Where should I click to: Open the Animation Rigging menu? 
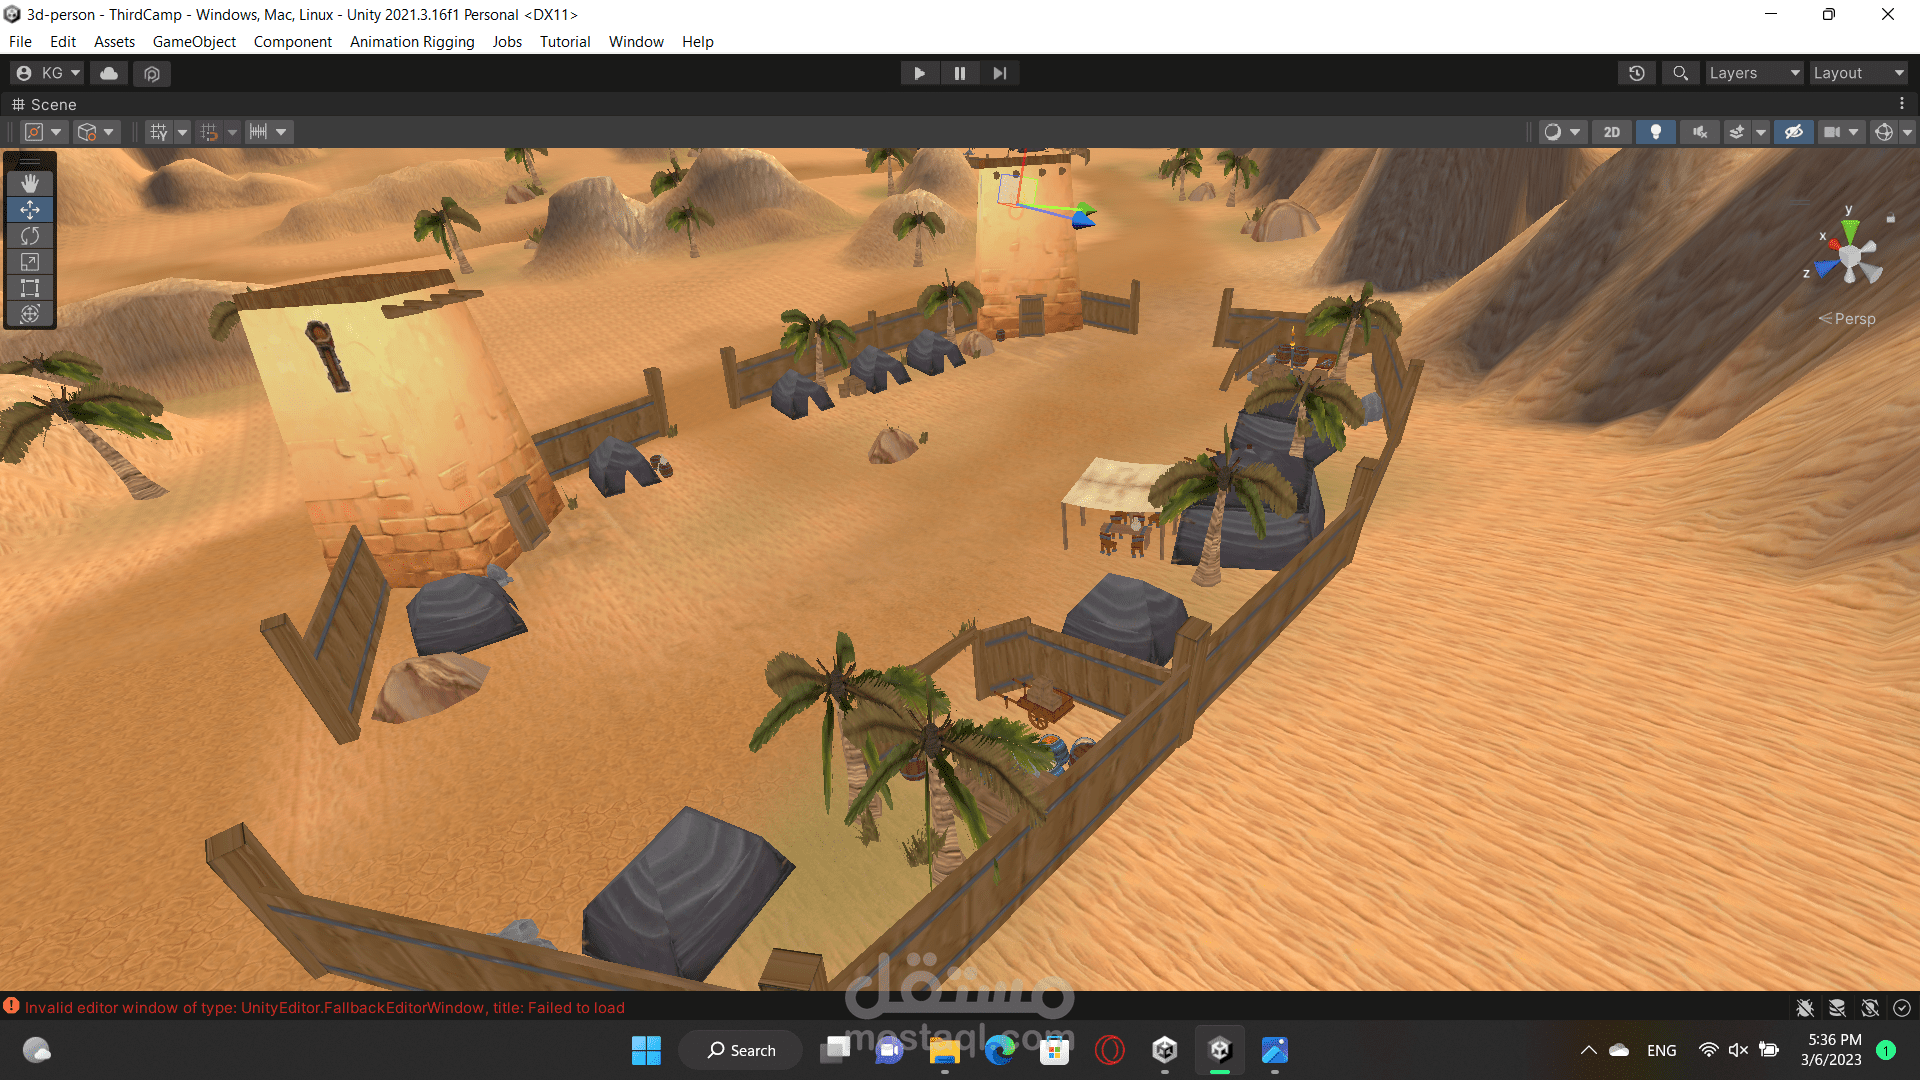pyautogui.click(x=412, y=42)
